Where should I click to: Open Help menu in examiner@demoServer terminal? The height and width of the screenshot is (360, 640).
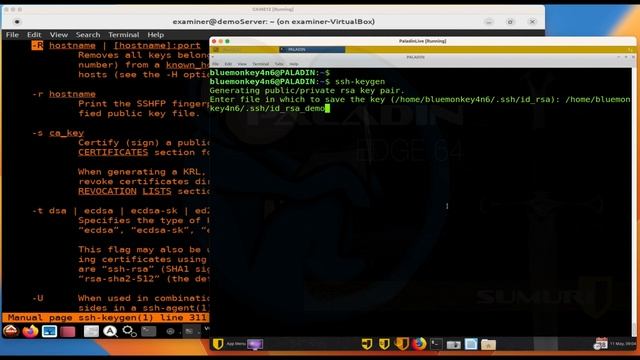point(156,35)
